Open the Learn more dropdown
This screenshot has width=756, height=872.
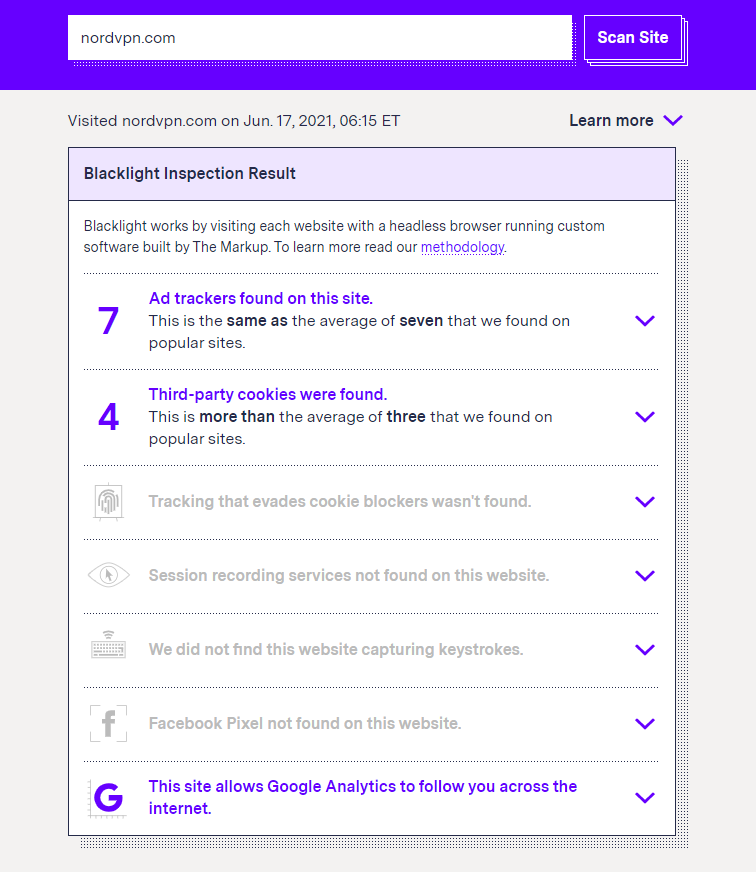(625, 121)
